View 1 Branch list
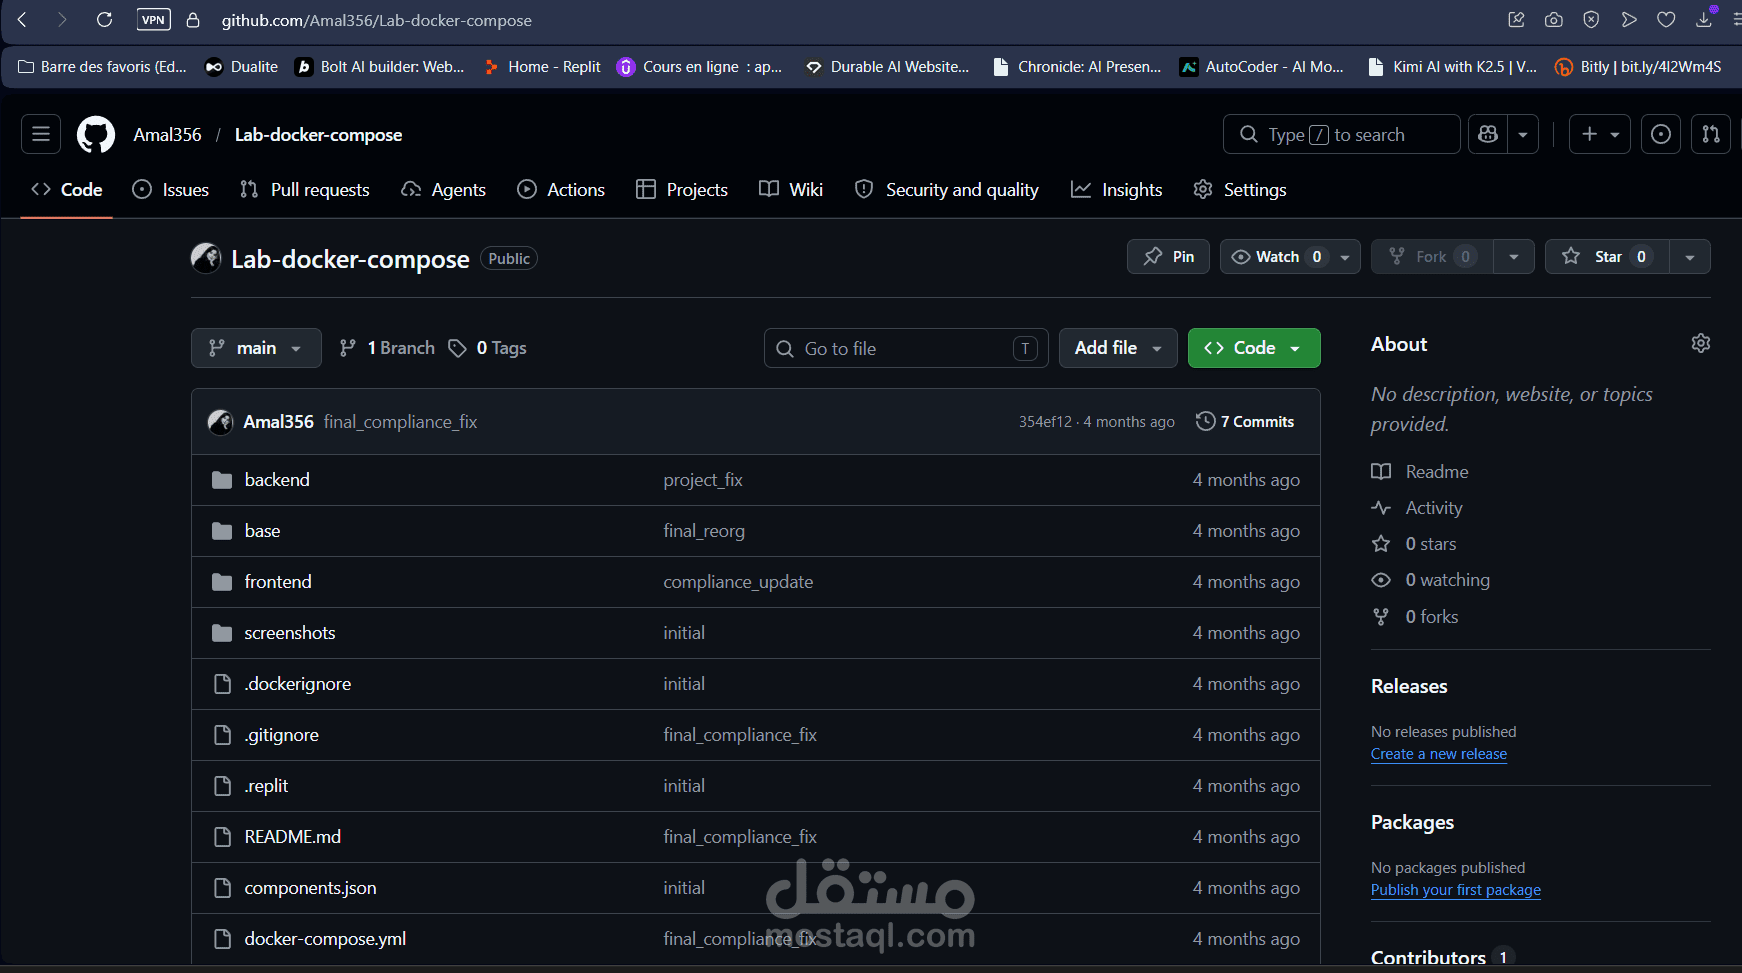The width and height of the screenshot is (1742, 973). [x=388, y=348]
